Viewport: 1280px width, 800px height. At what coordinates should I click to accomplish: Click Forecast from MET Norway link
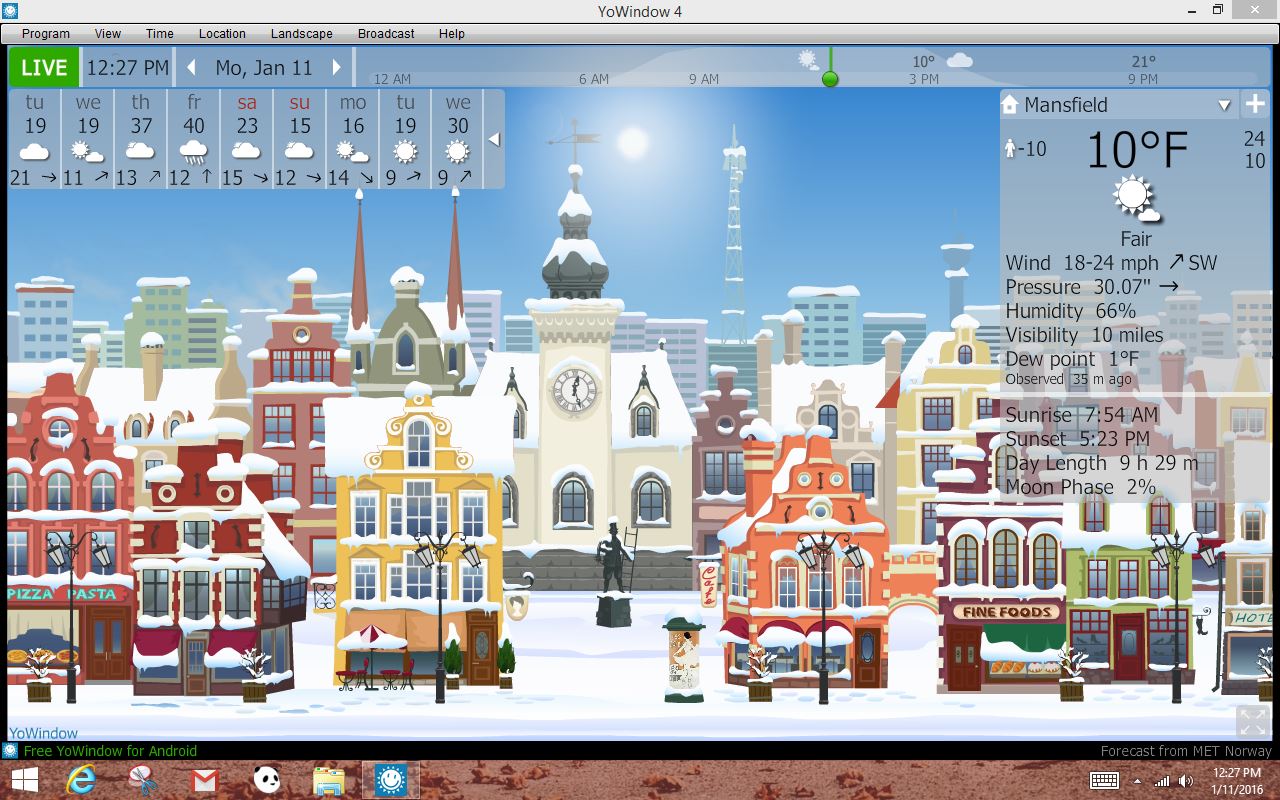[1186, 751]
